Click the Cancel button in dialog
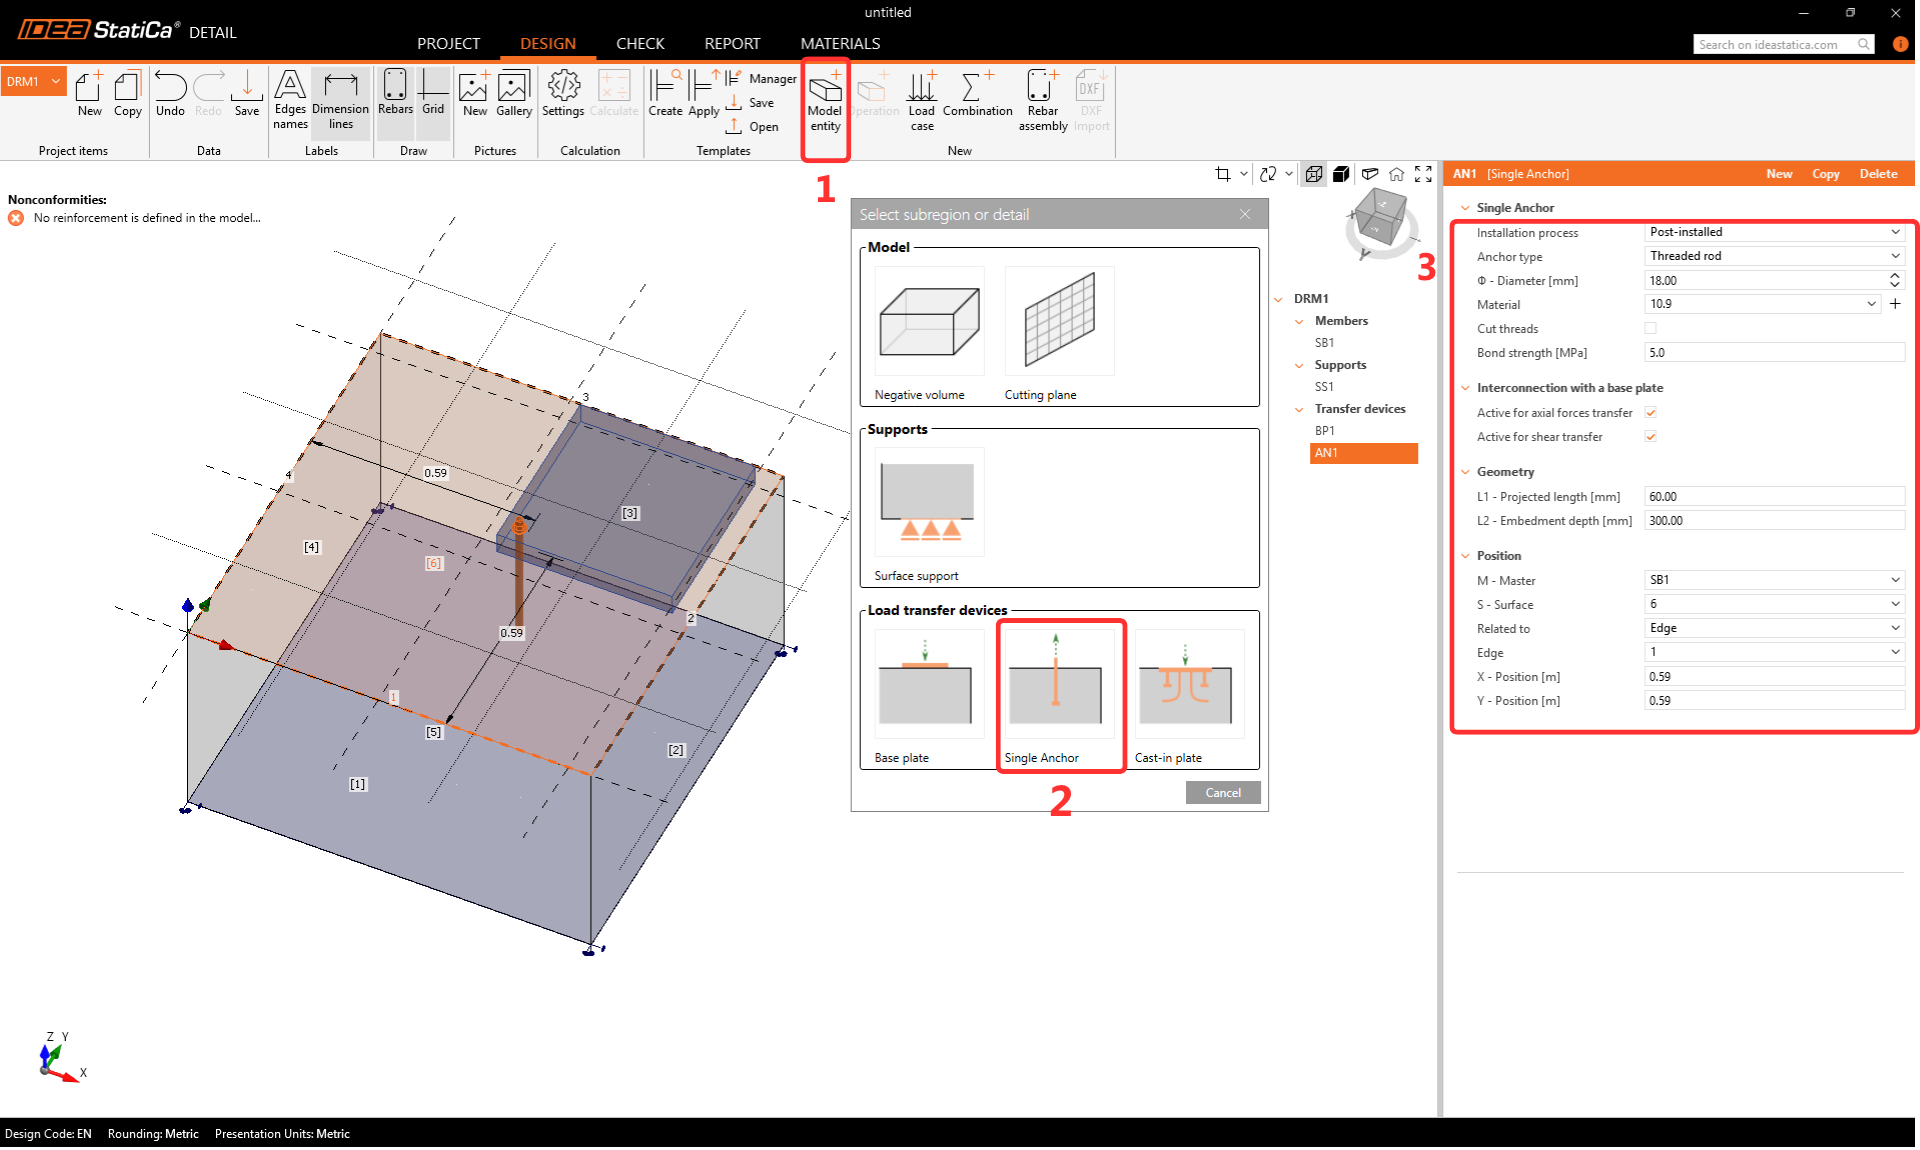The image size is (1920, 1150). click(x=1222, y=793)
